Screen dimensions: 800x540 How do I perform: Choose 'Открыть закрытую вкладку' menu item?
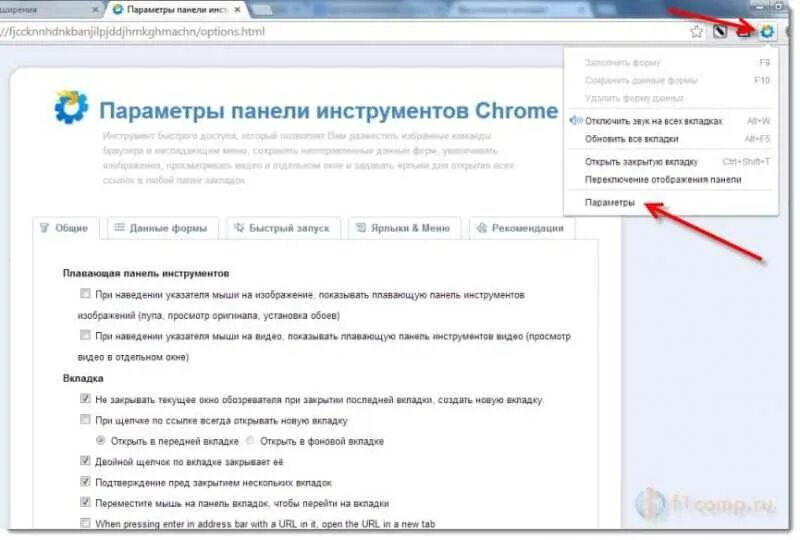point(671,162)
